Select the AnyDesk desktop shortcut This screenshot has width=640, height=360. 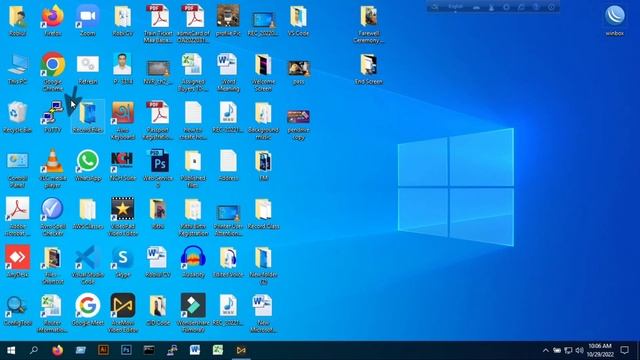[x=18, y=261]
